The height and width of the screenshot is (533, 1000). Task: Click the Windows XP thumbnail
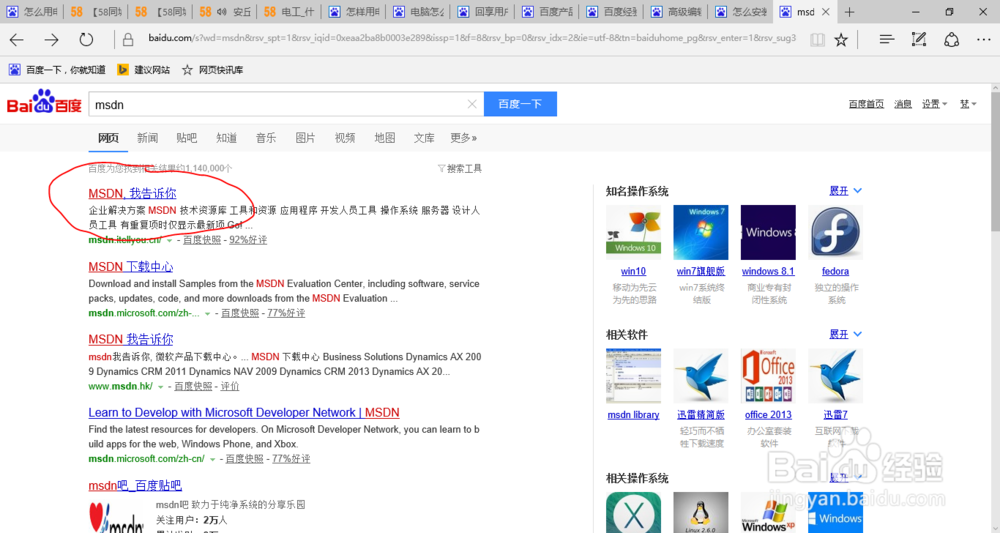[768, 512]
